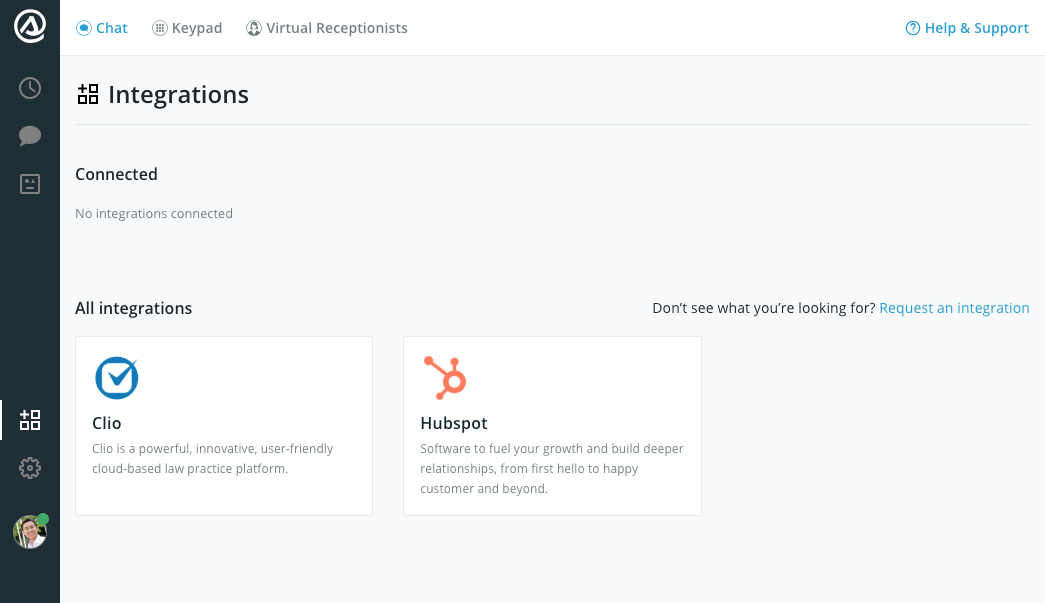Open the Request an integration link

point(954,307)
